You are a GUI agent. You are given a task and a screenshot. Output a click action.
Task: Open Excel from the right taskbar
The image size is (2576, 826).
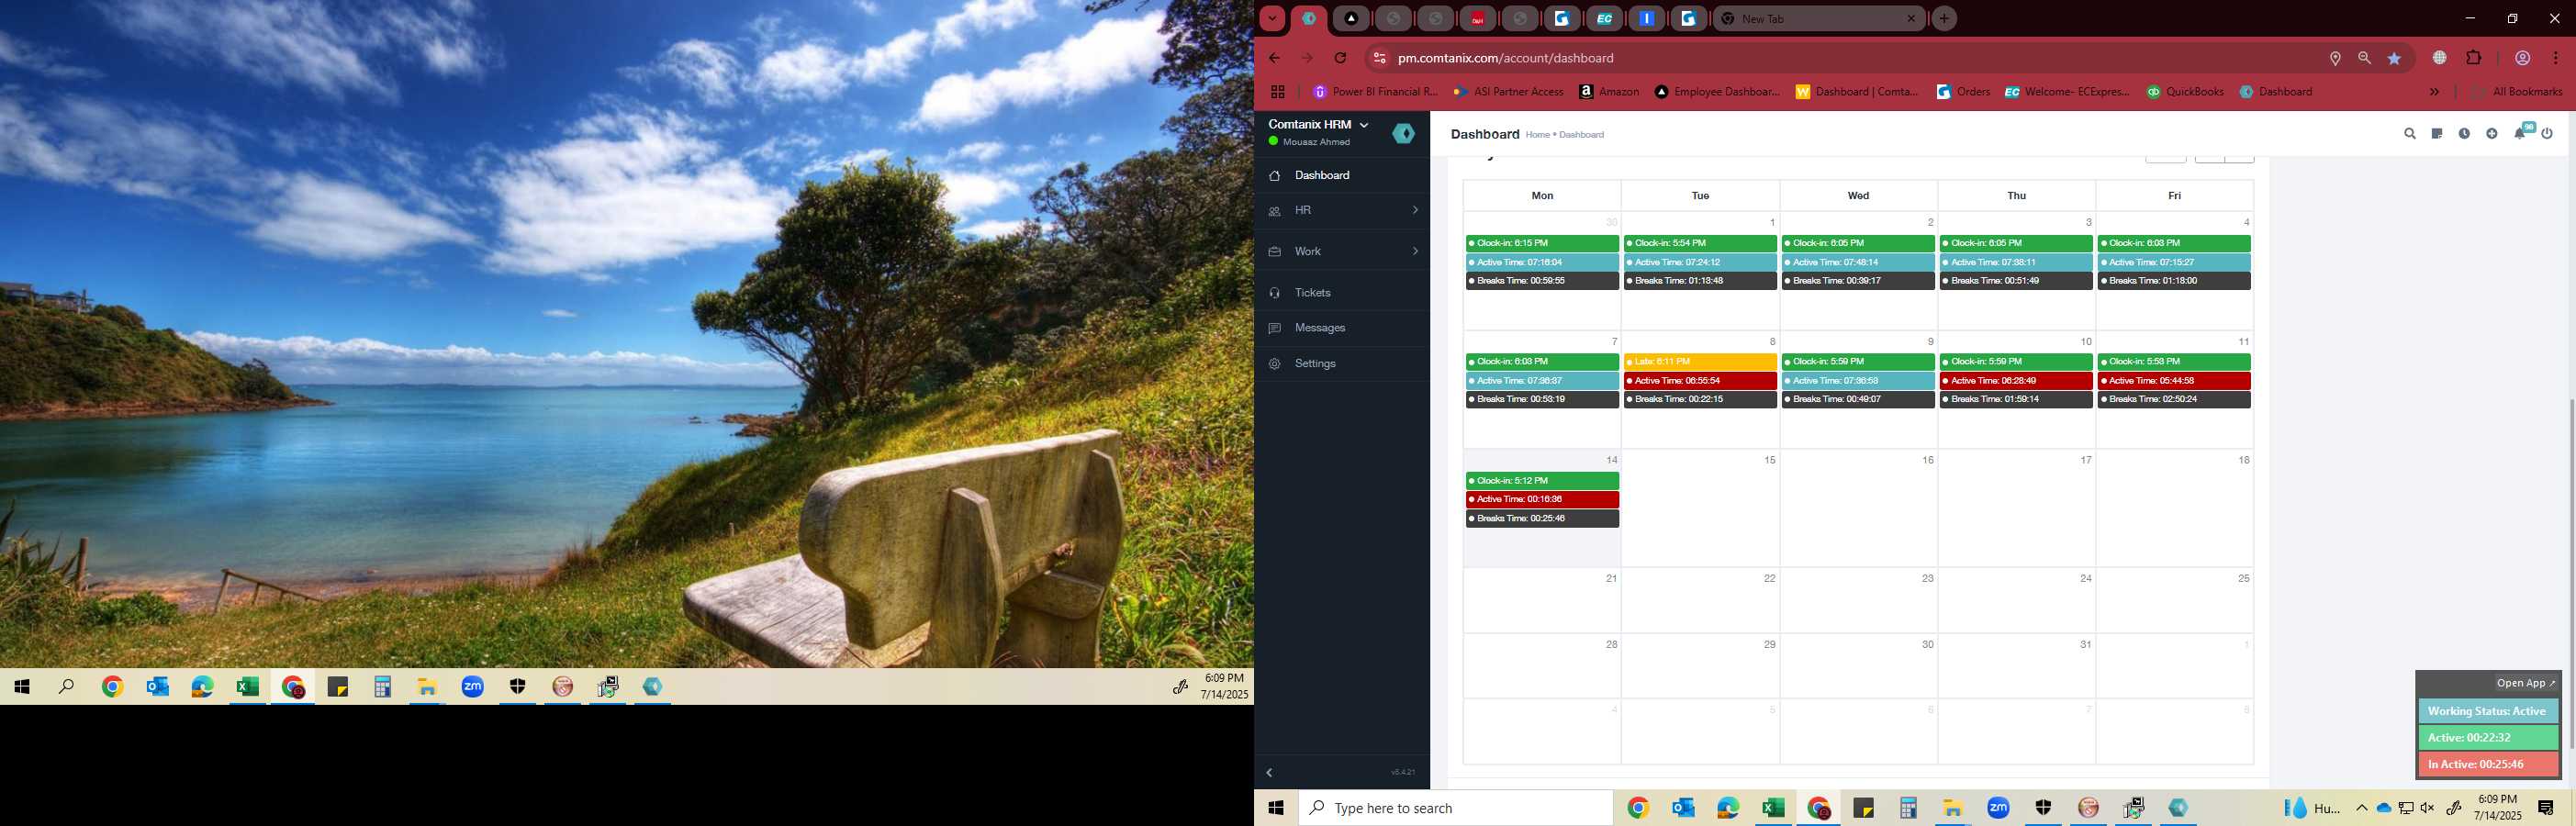(x=1773, y=808)
